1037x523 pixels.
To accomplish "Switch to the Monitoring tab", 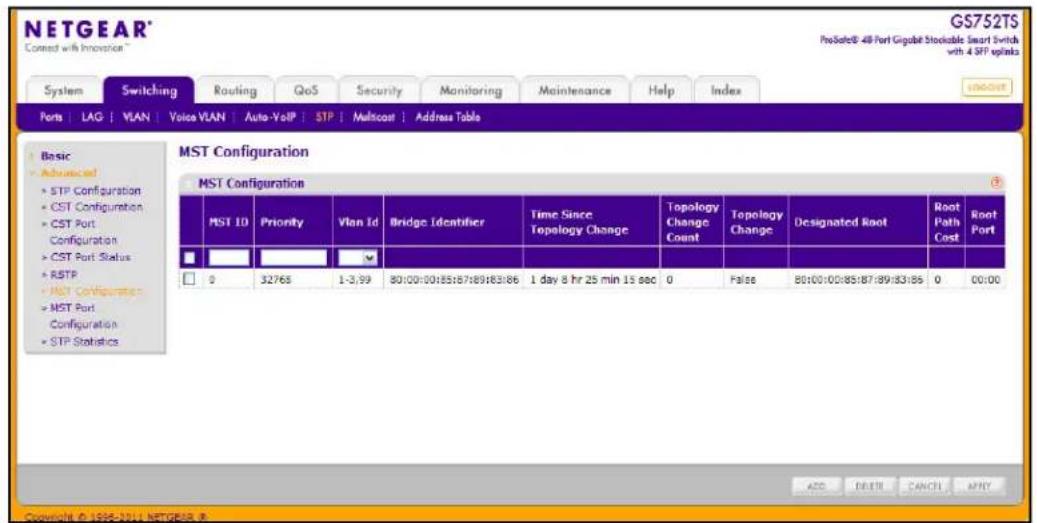I will (x=470, y=91).
